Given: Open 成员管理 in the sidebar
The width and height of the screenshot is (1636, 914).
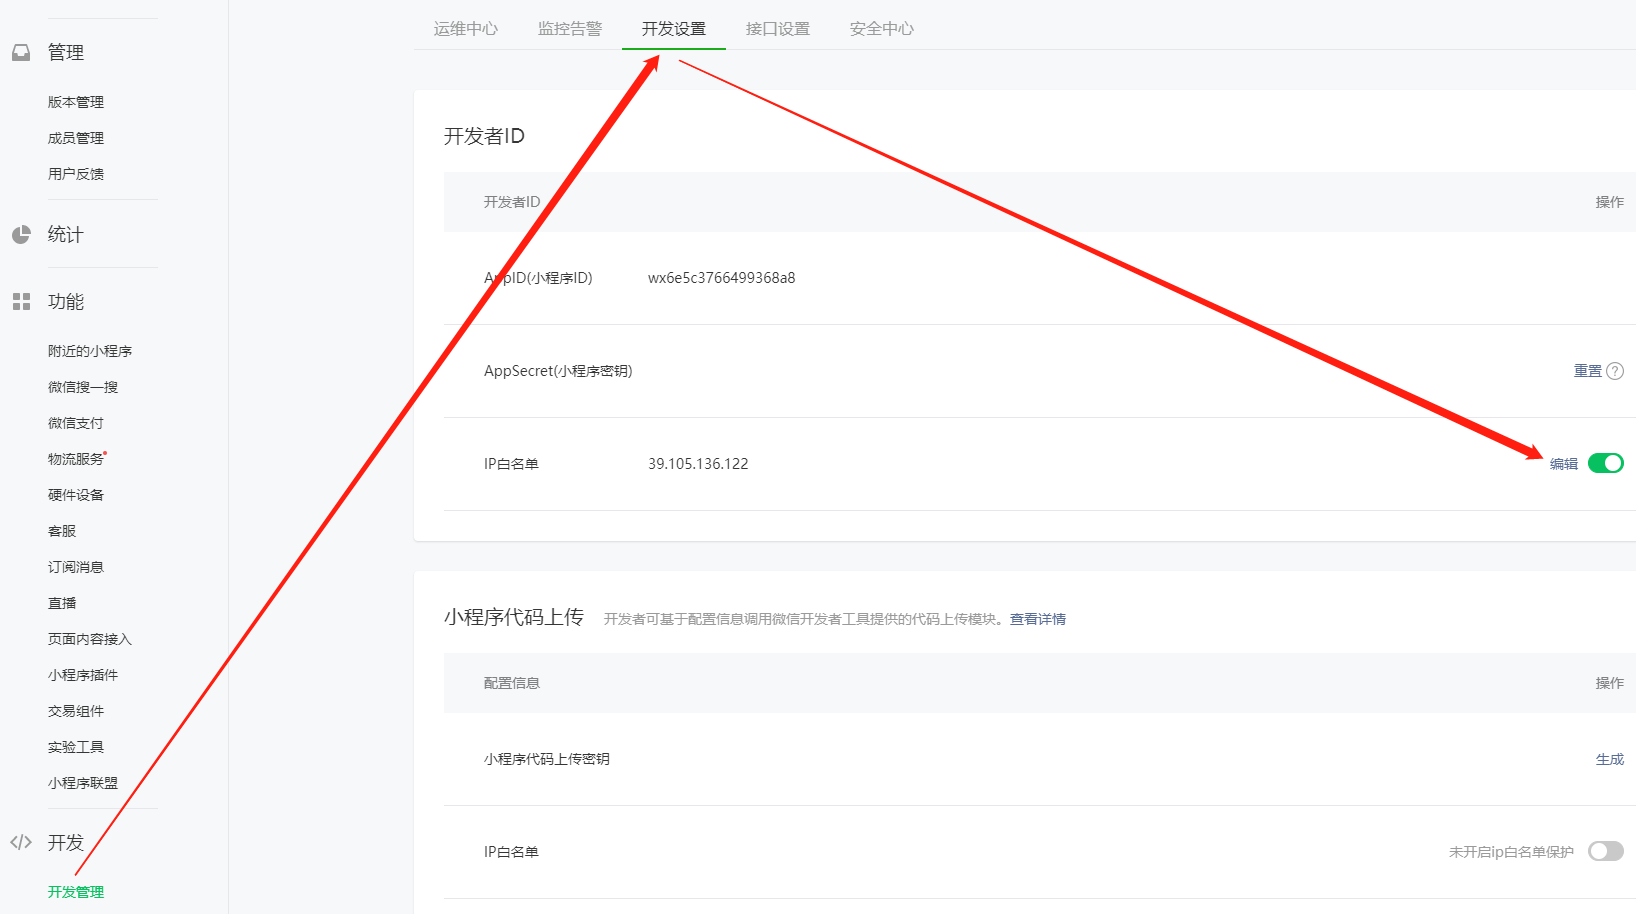Looking at the screenshot, I should [x=76, y=138].
